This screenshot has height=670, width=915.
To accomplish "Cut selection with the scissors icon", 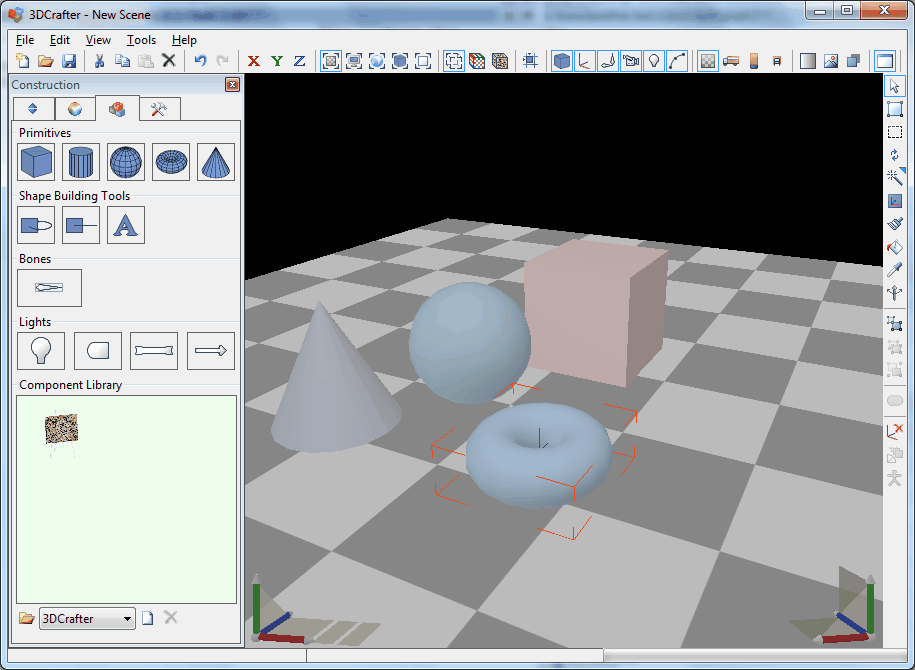I will point(99,61).
